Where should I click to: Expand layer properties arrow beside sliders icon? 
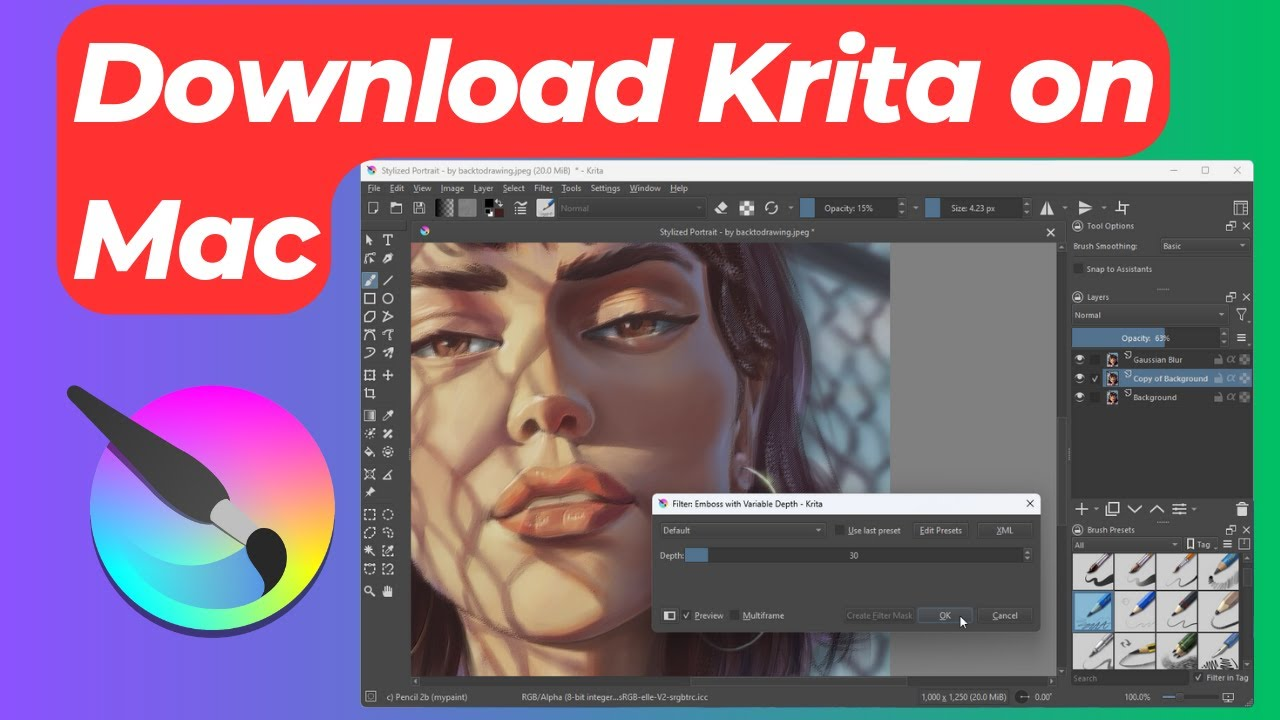coord(1194,509)
